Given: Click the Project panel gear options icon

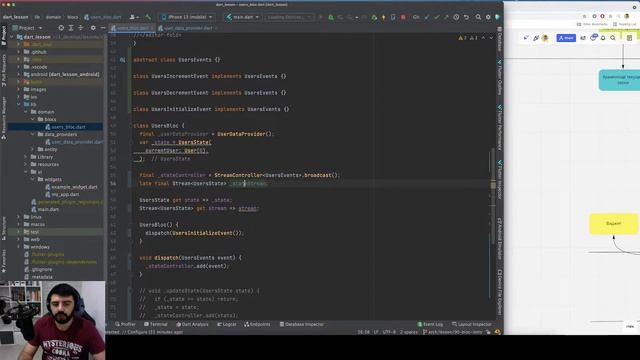Looking at the screenshot, I should click(x=93, y=28).
